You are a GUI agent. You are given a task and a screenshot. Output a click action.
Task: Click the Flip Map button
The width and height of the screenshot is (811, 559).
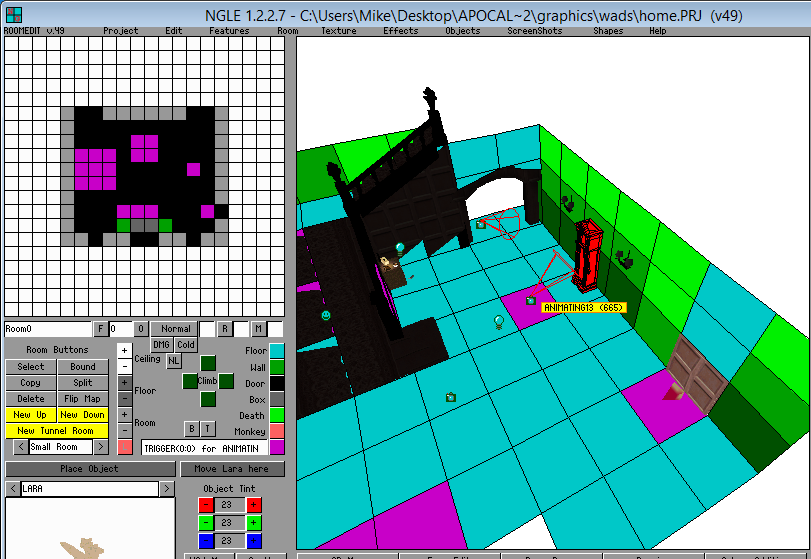(83, 399)
